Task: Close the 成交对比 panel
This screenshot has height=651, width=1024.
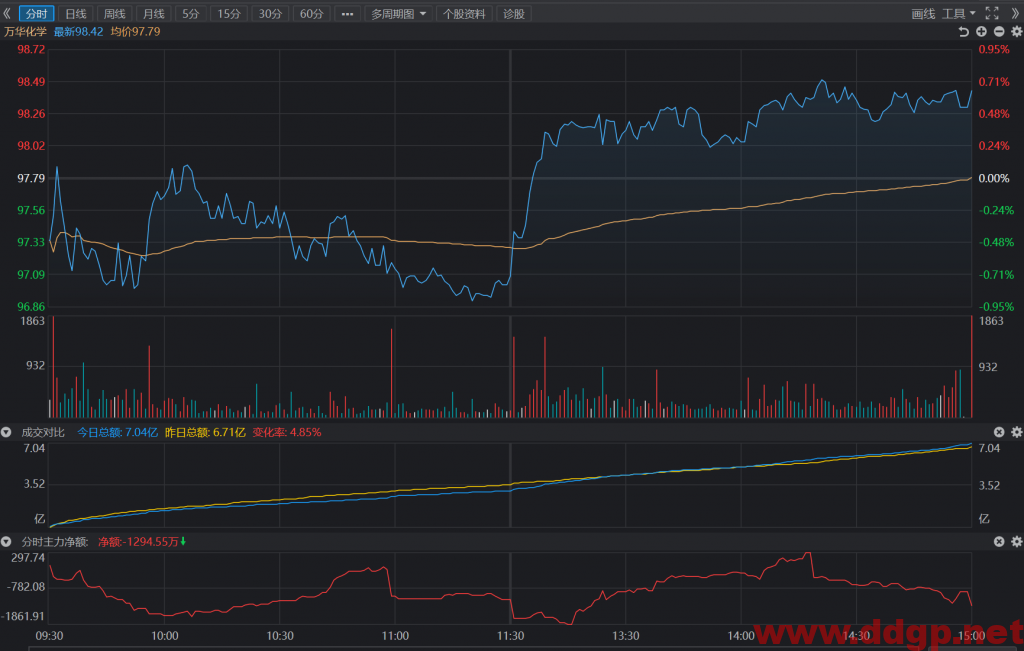Action: point(999,432)
